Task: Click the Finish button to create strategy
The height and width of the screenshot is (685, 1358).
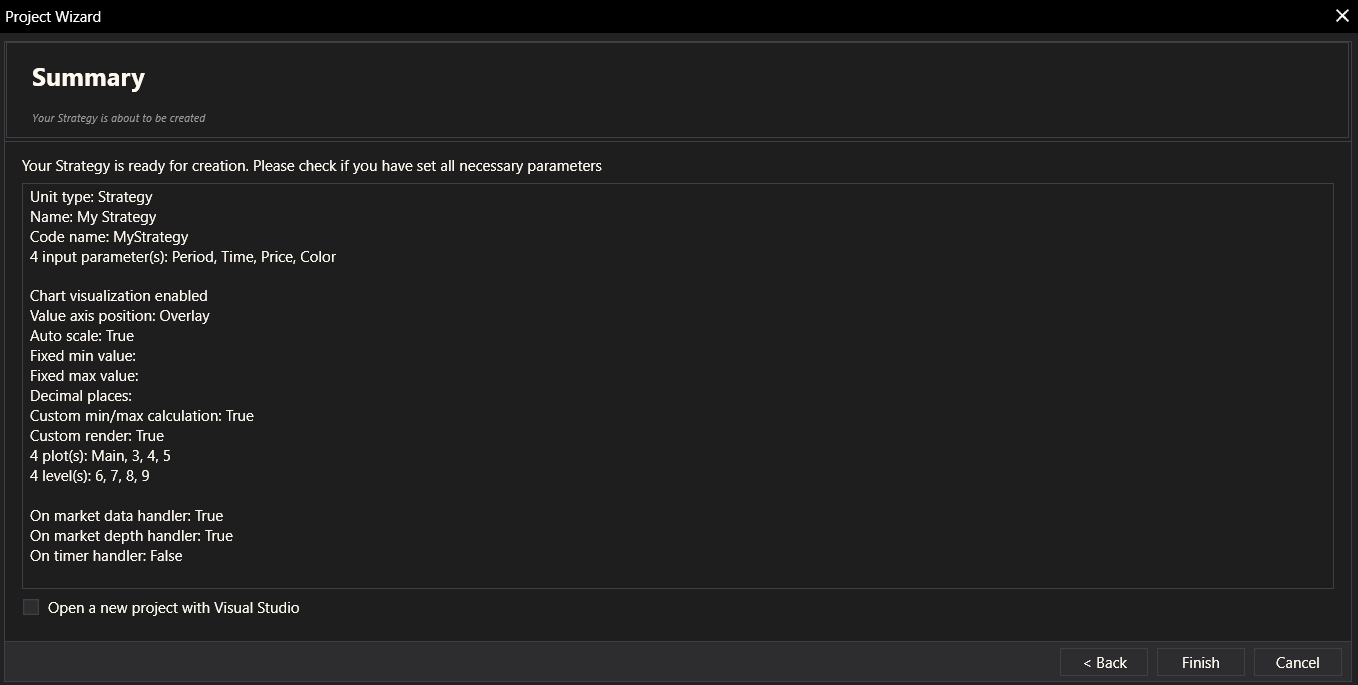Action: click(x=1200, y=662)
